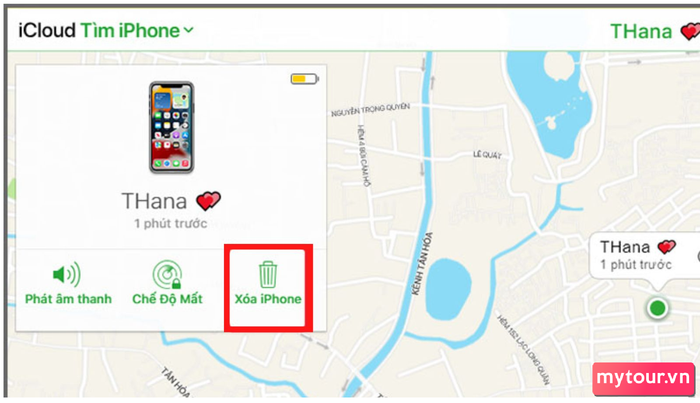
Task: Click the THana device name in panel
Action: pos(154,201)
